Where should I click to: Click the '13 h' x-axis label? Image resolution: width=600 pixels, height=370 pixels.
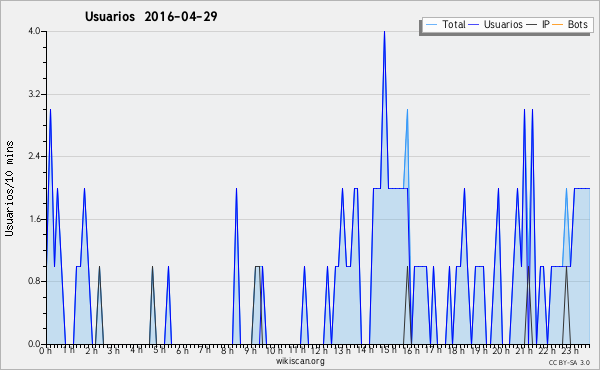click(x=342, y=351)
